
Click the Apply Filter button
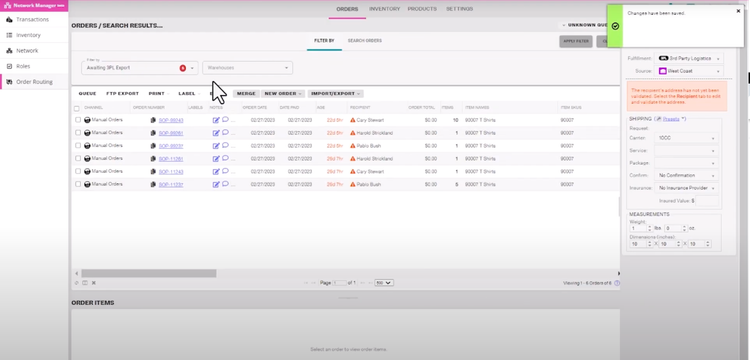click(x=576, y=42)
